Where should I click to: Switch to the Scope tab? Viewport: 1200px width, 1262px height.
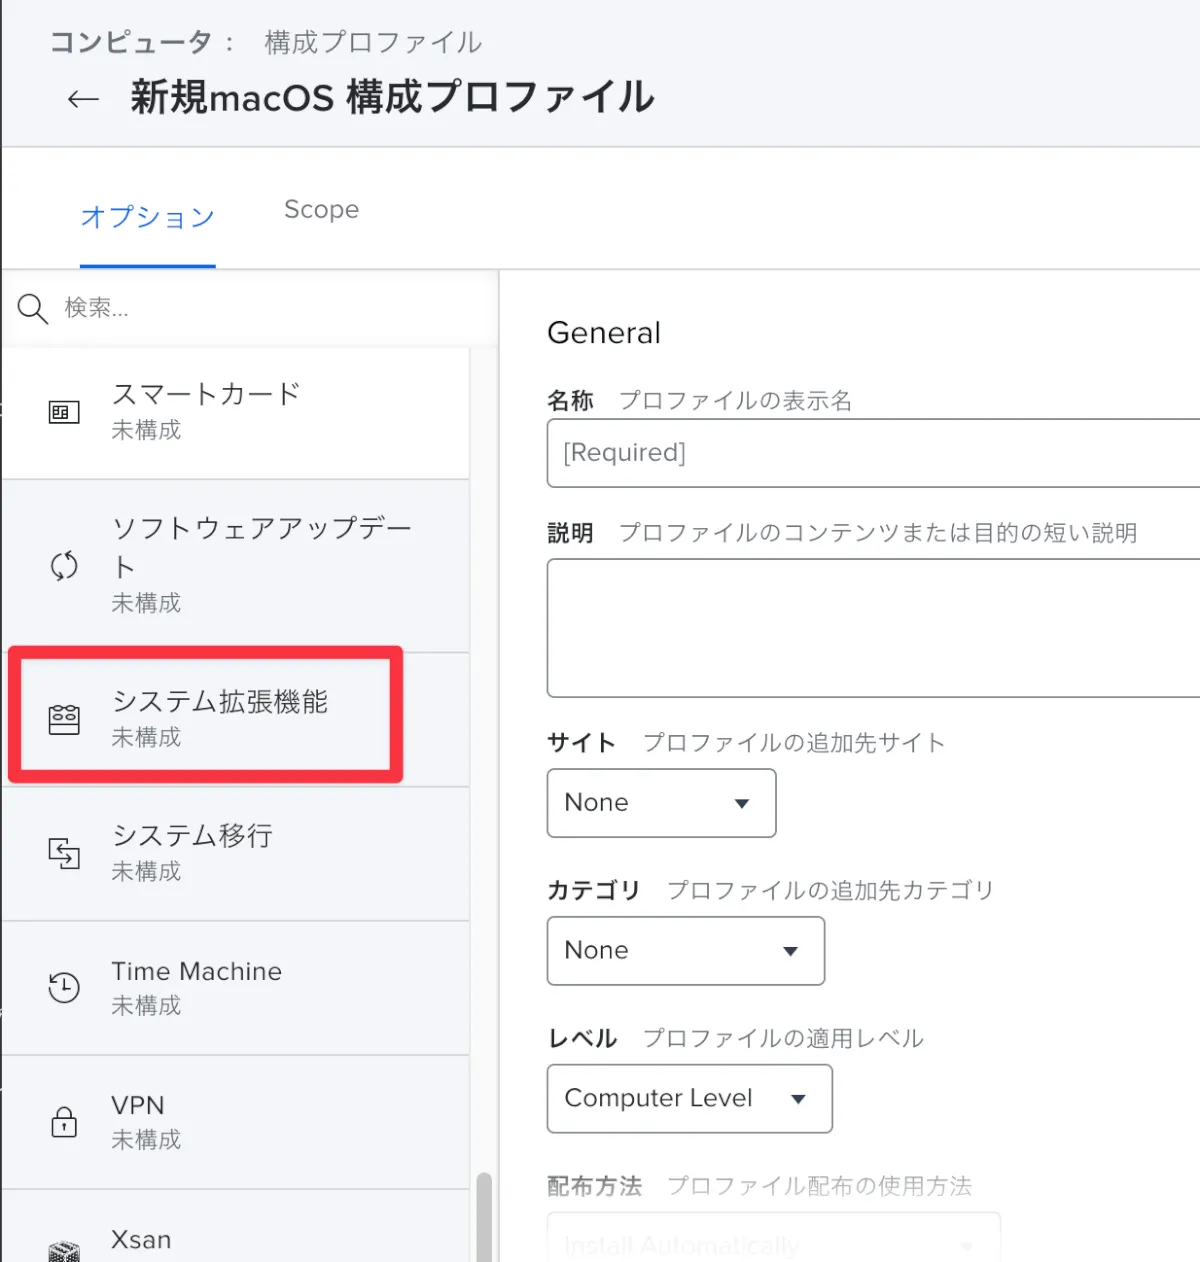pyautogui.click(x=321, y=210)
